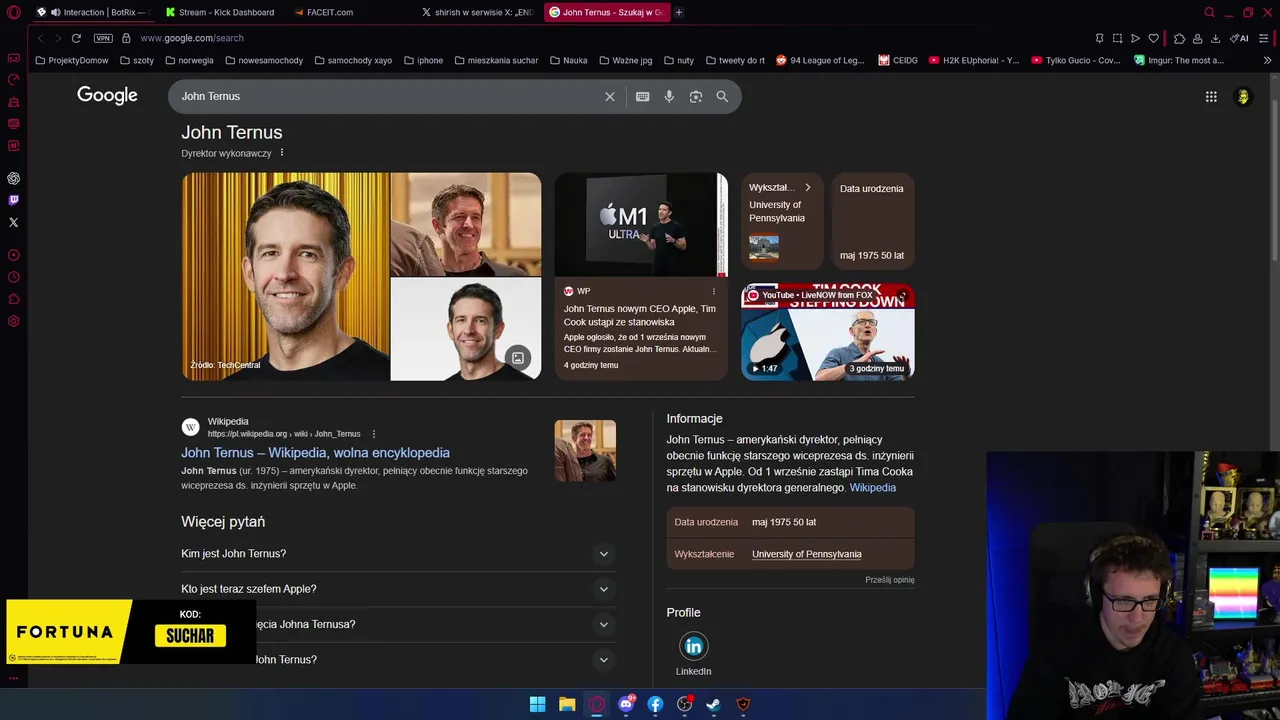This screenshot has height=720, width=1280.
Task: Open University of Pennsylvania education link
Action: click(806, 554)
